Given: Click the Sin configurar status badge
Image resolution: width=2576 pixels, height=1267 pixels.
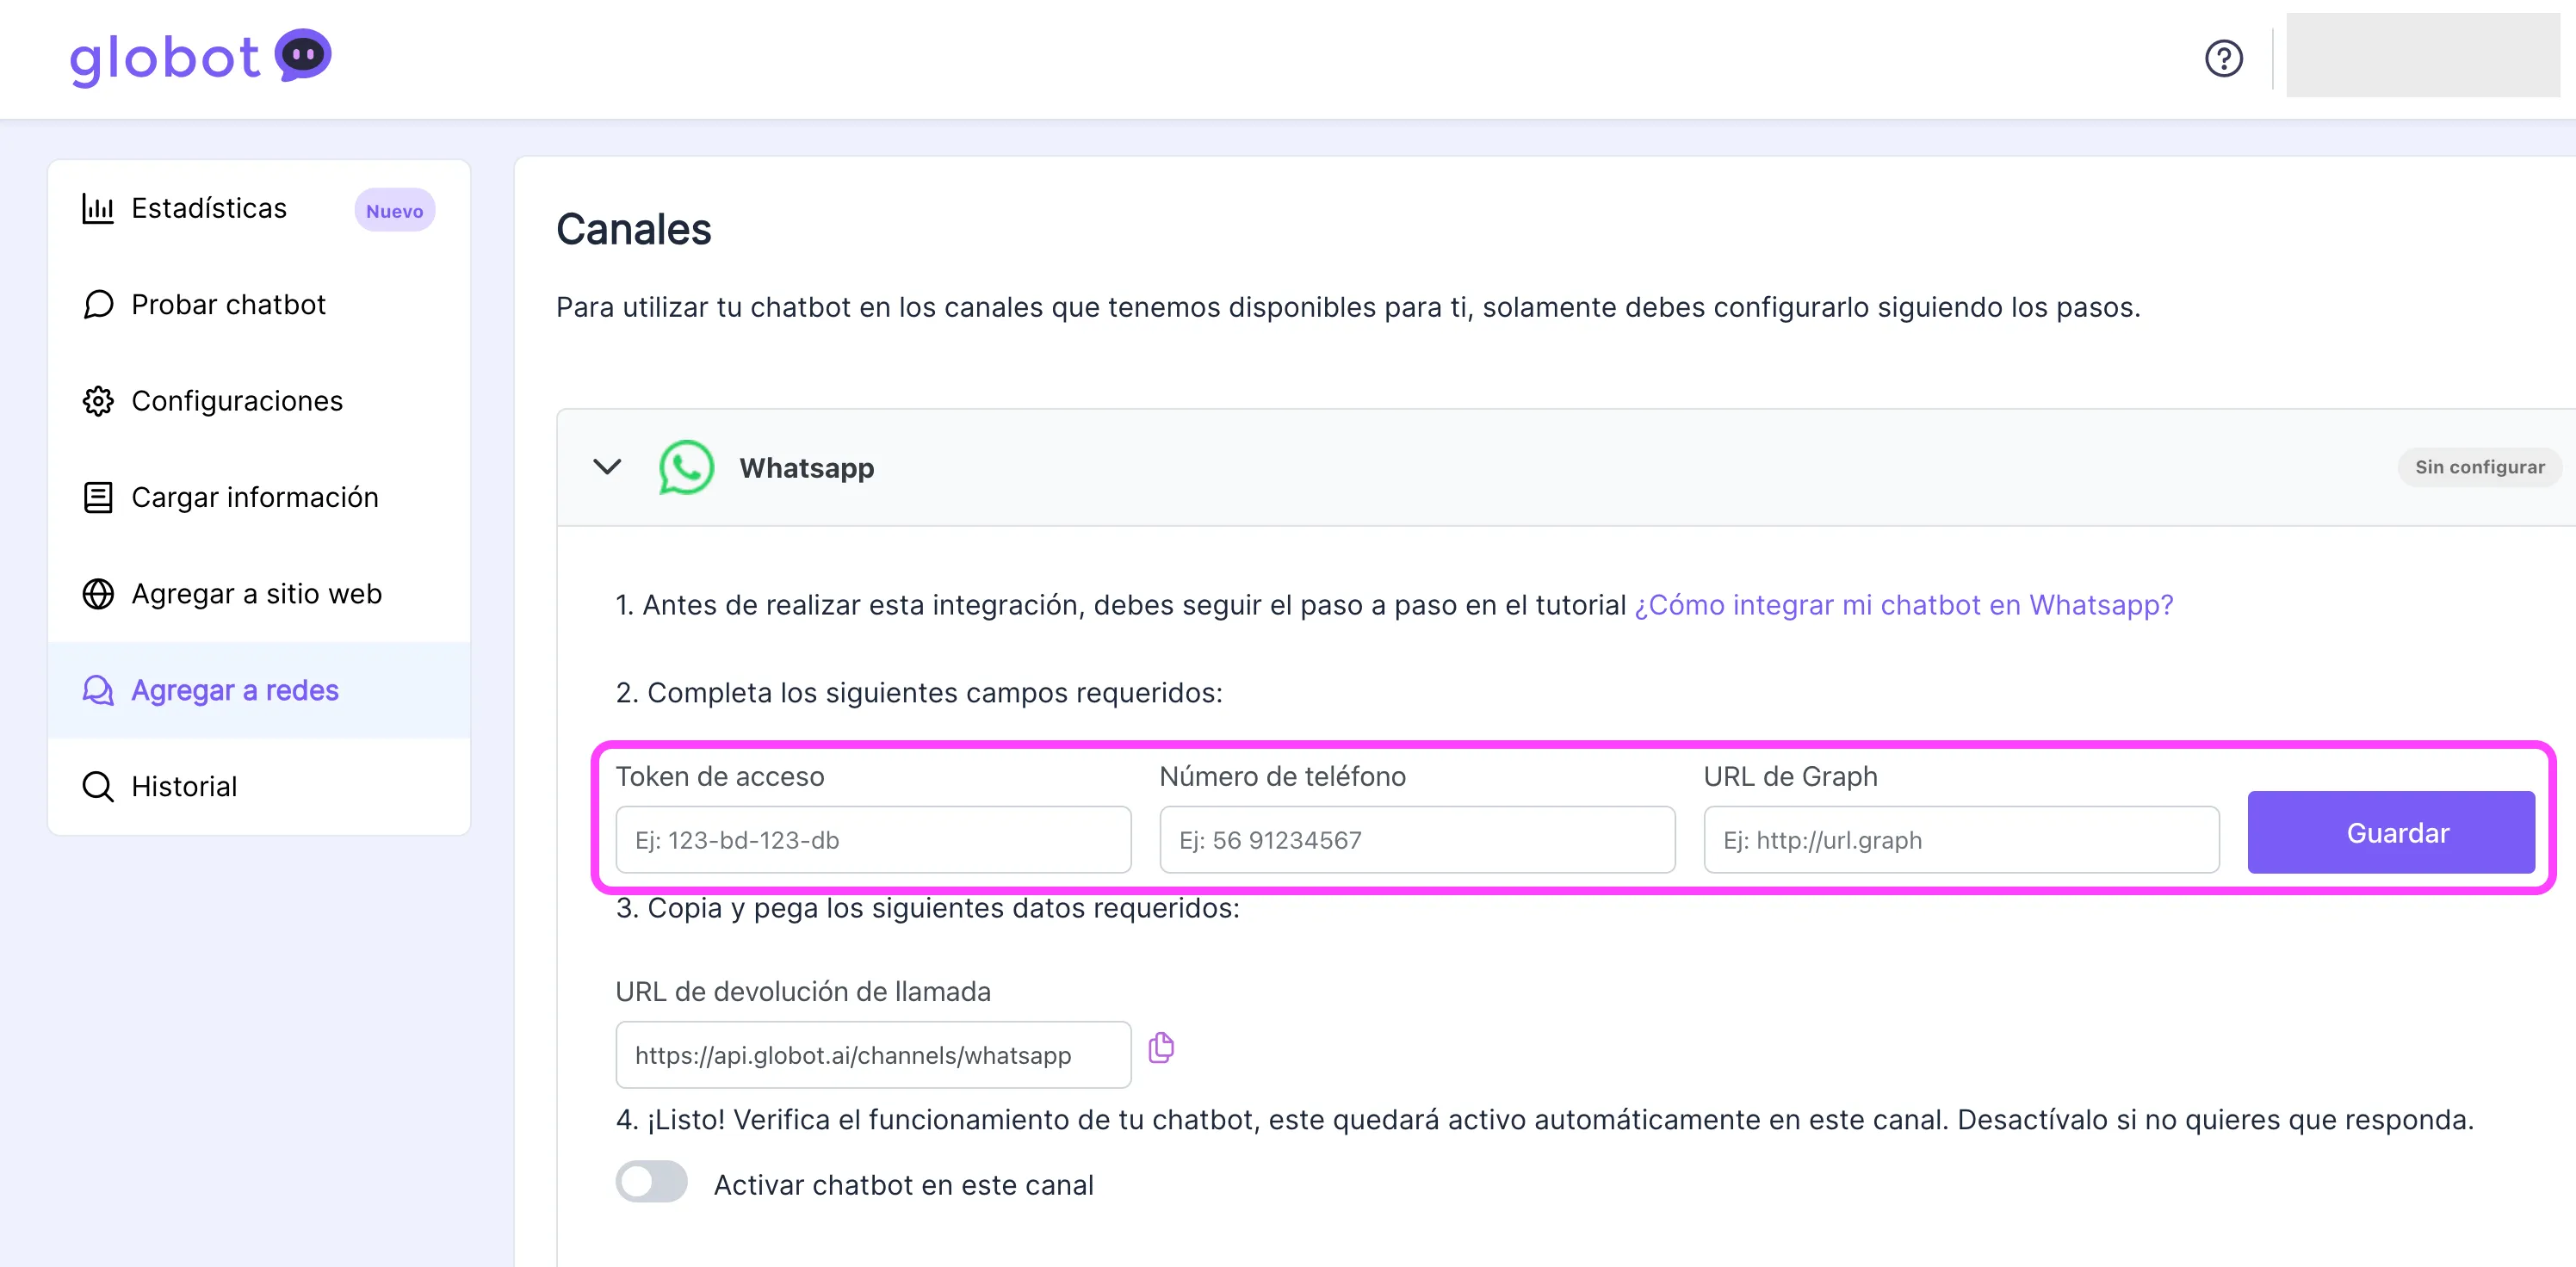Looking at the screenshot, I should pos(2479,467).
